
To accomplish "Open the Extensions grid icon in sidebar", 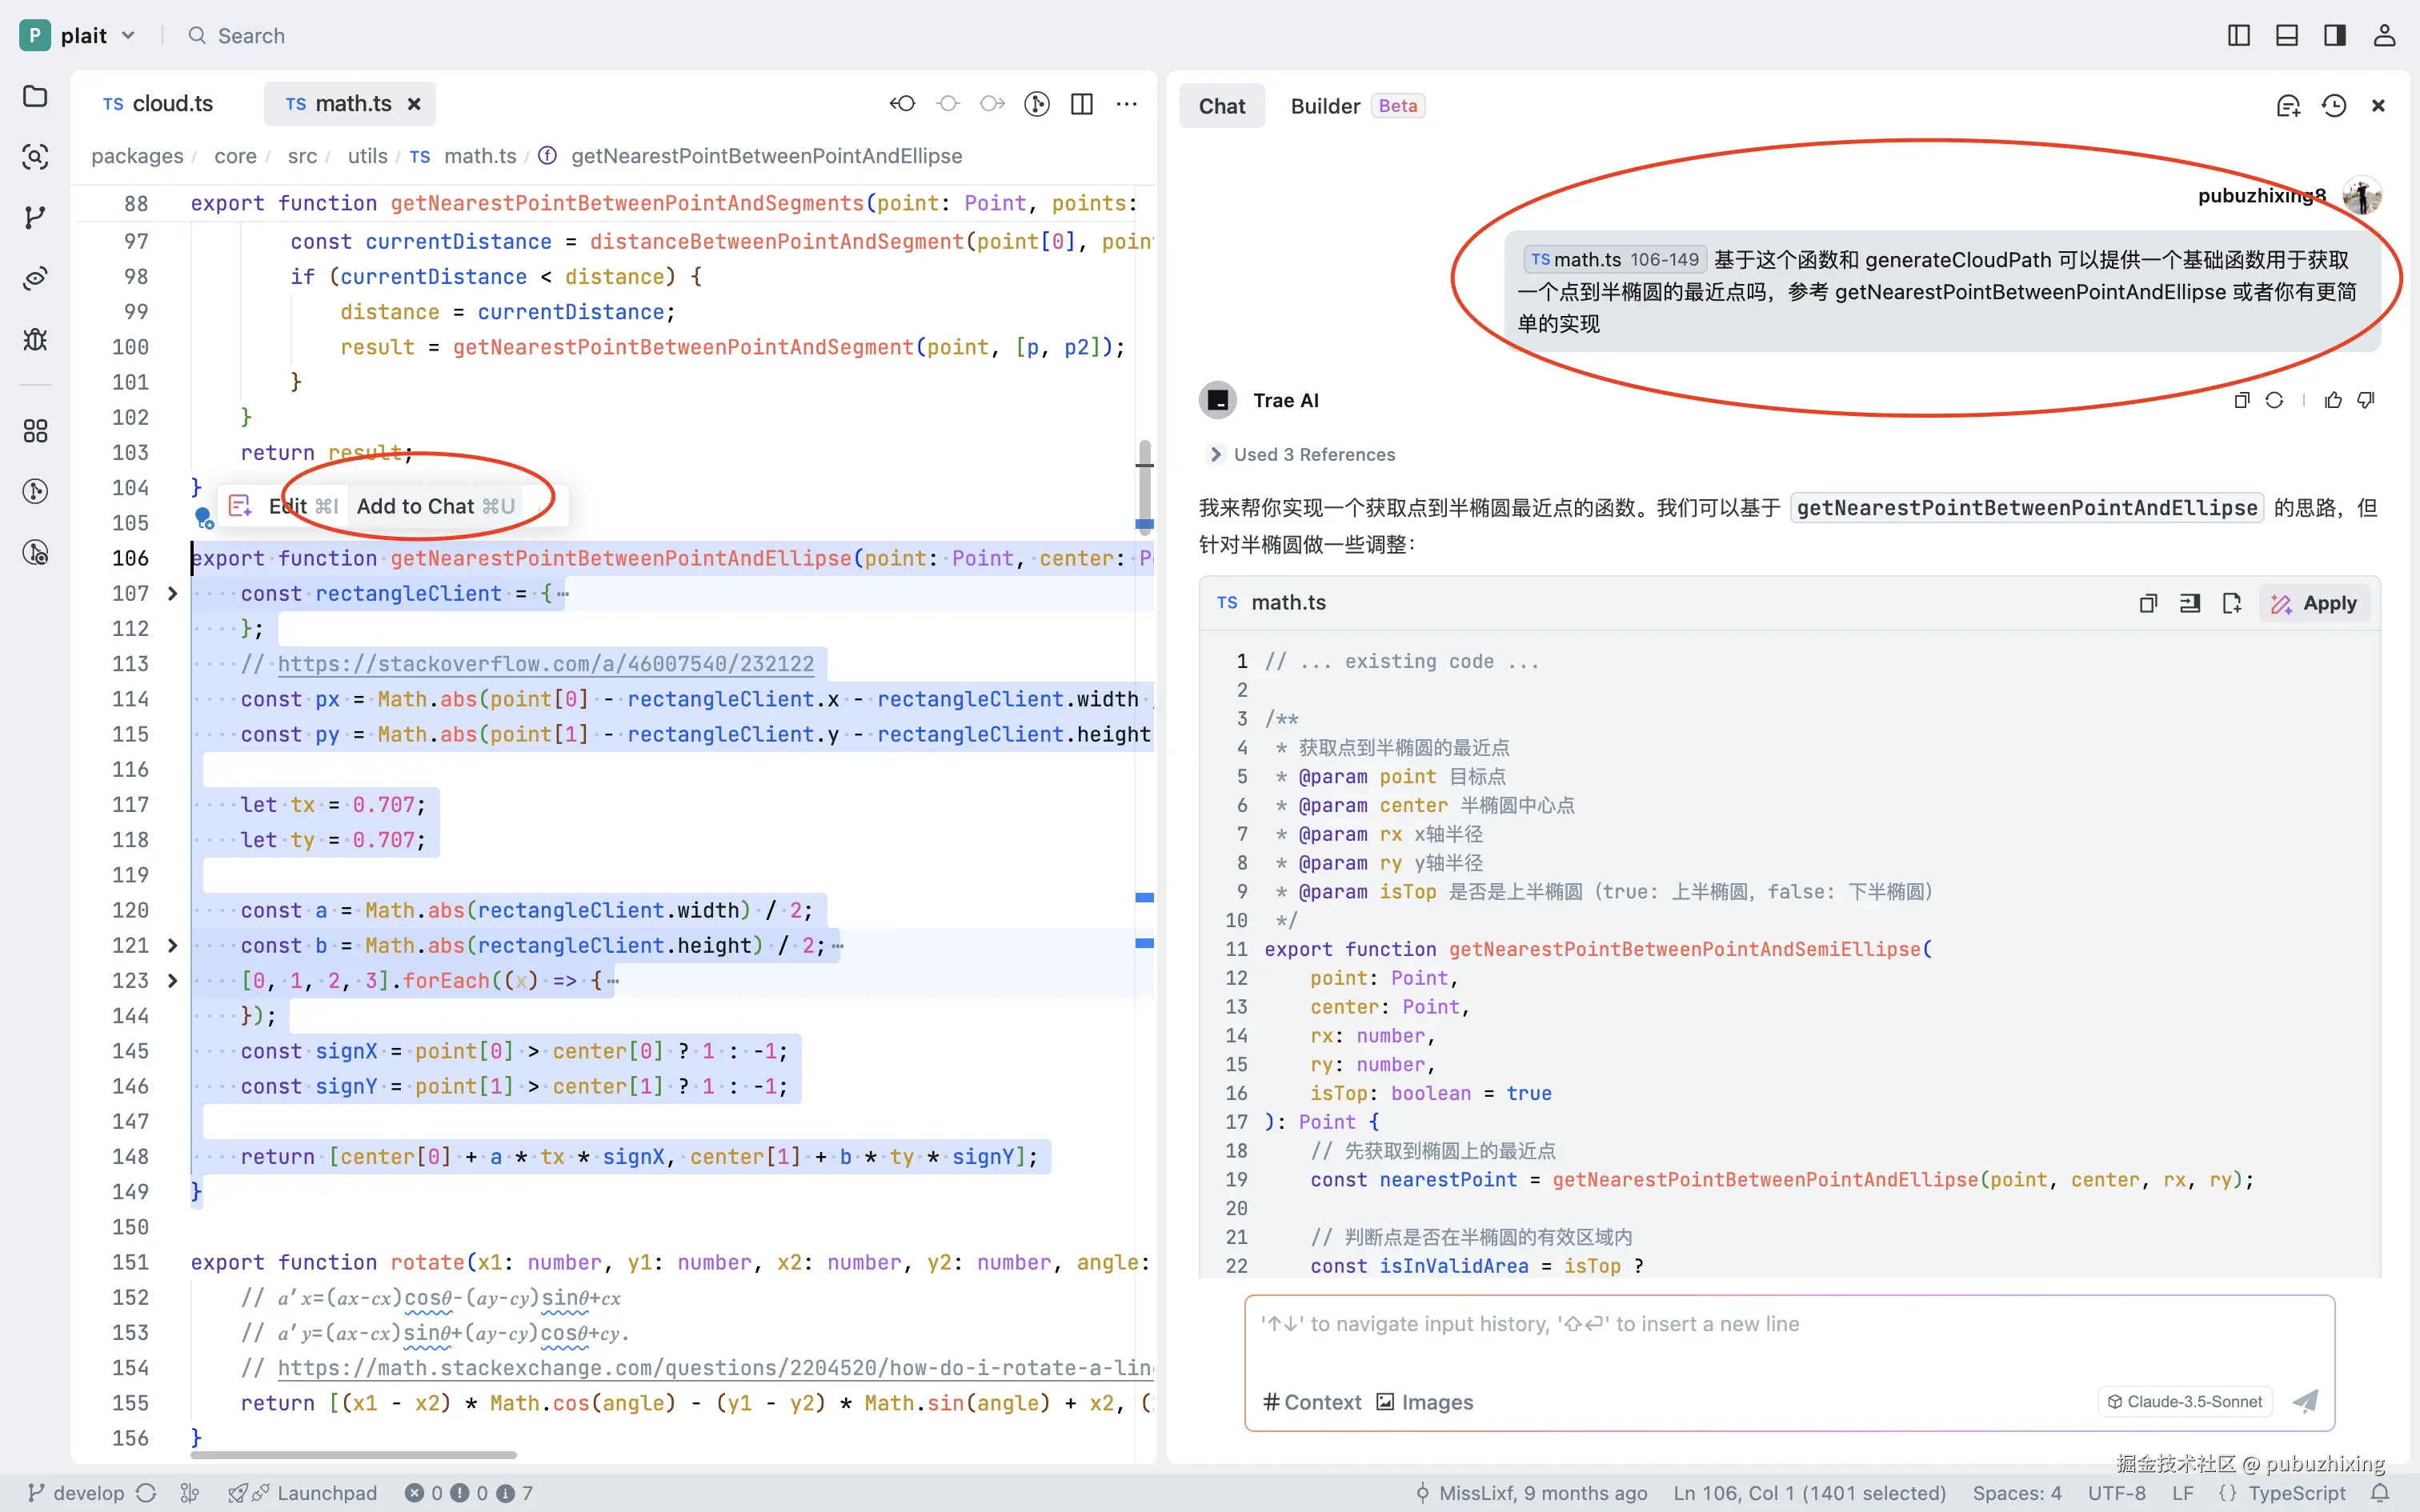I will 35,431.
